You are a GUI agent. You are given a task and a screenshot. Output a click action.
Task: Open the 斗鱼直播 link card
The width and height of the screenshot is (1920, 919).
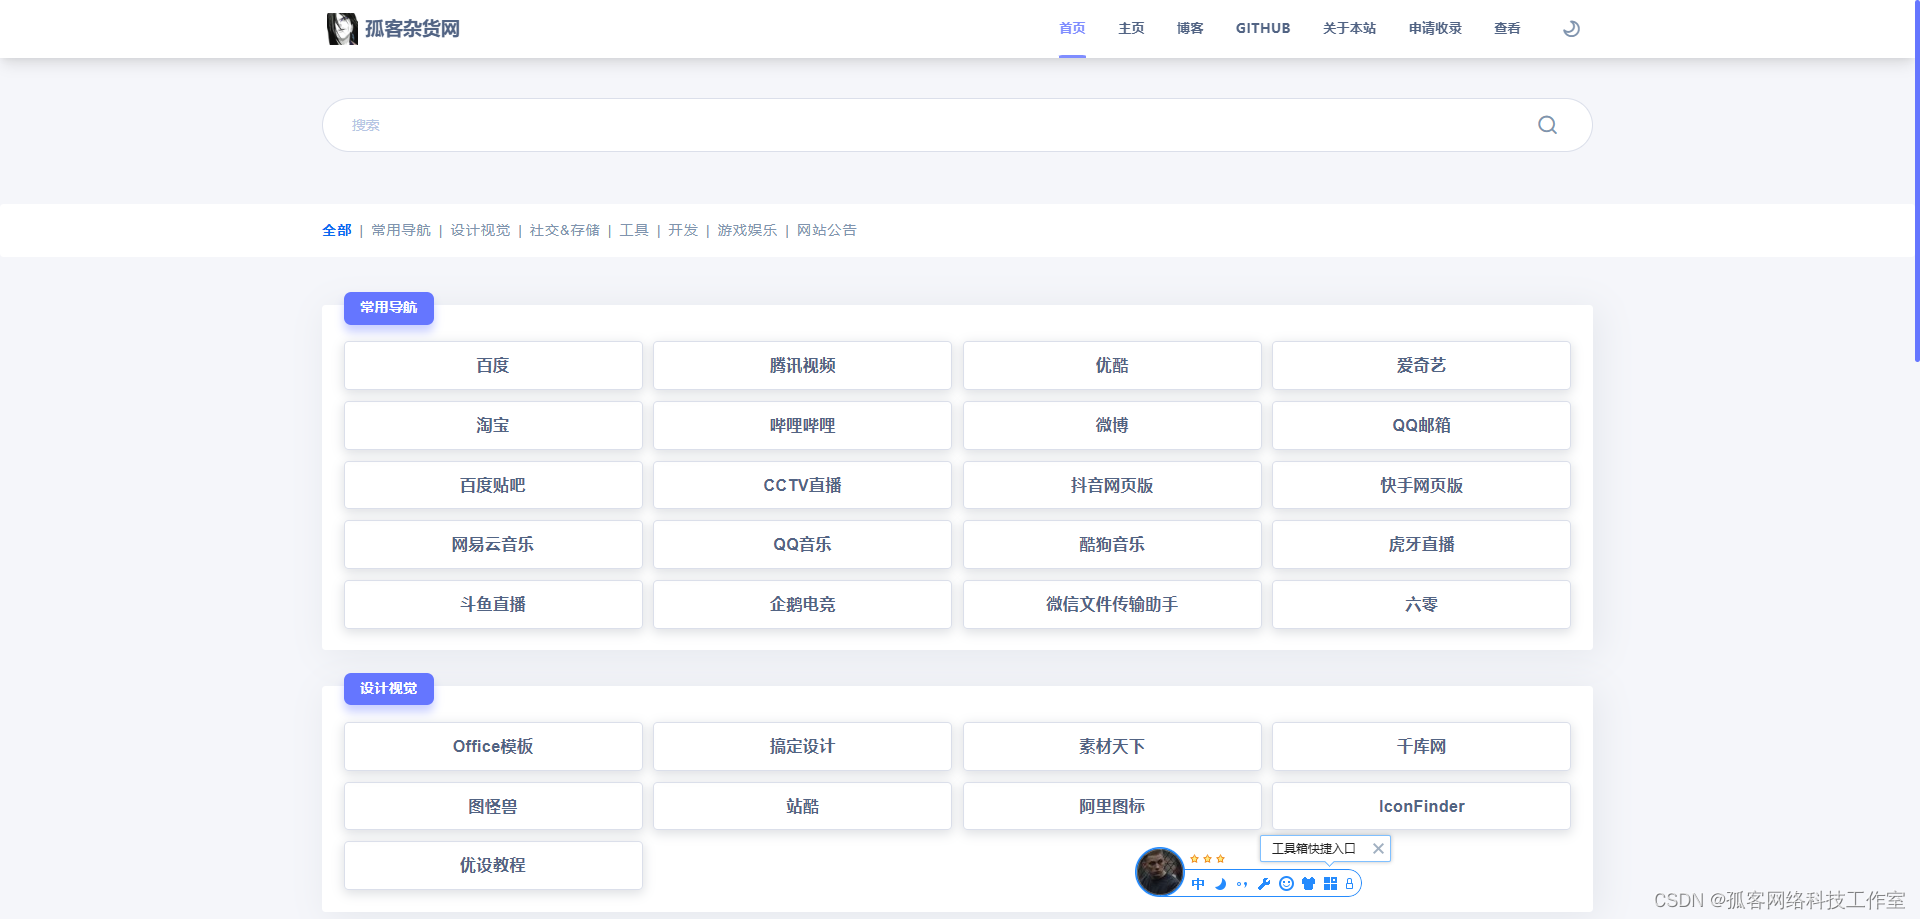pyautogui.click(x=493, y=605)
